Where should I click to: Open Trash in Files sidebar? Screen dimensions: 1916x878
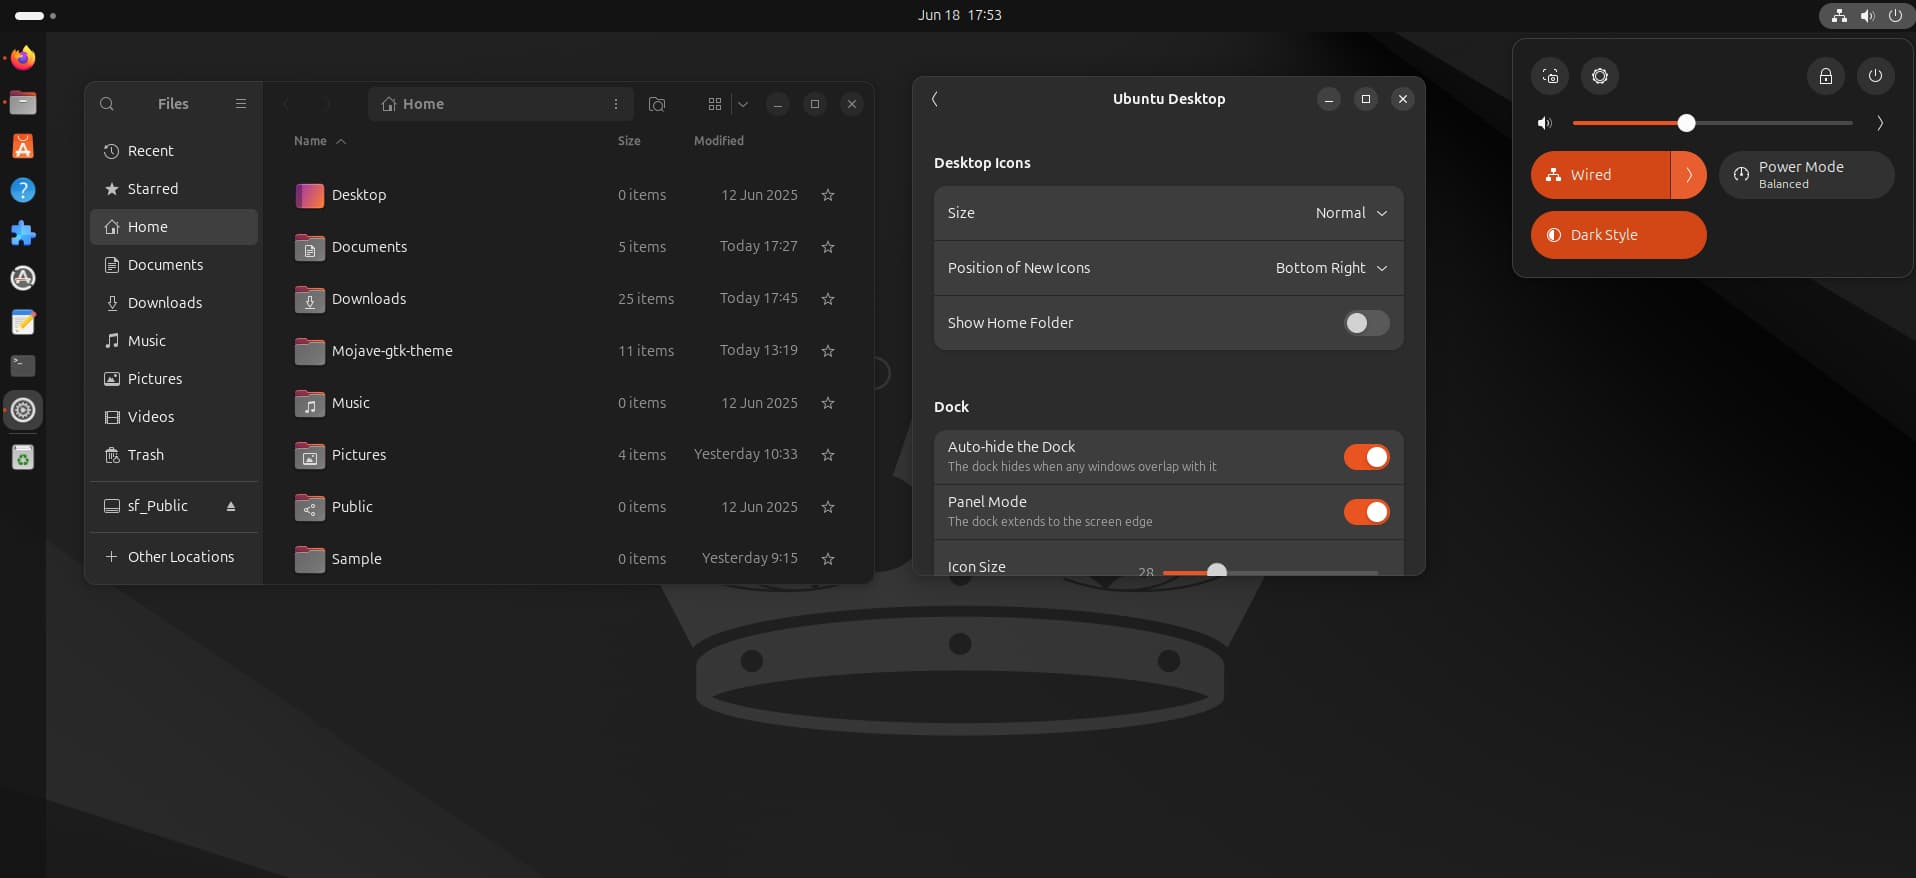click(x=174, y=455)
